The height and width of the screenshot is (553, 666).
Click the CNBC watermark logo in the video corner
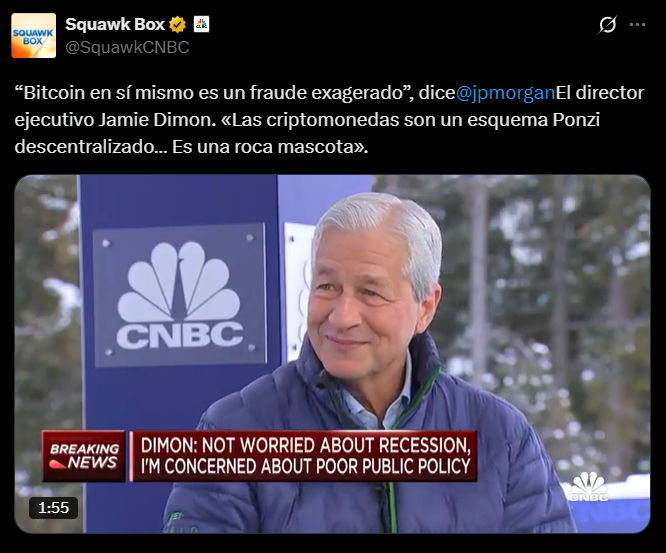pyautogui.click(x=589, y=487)
